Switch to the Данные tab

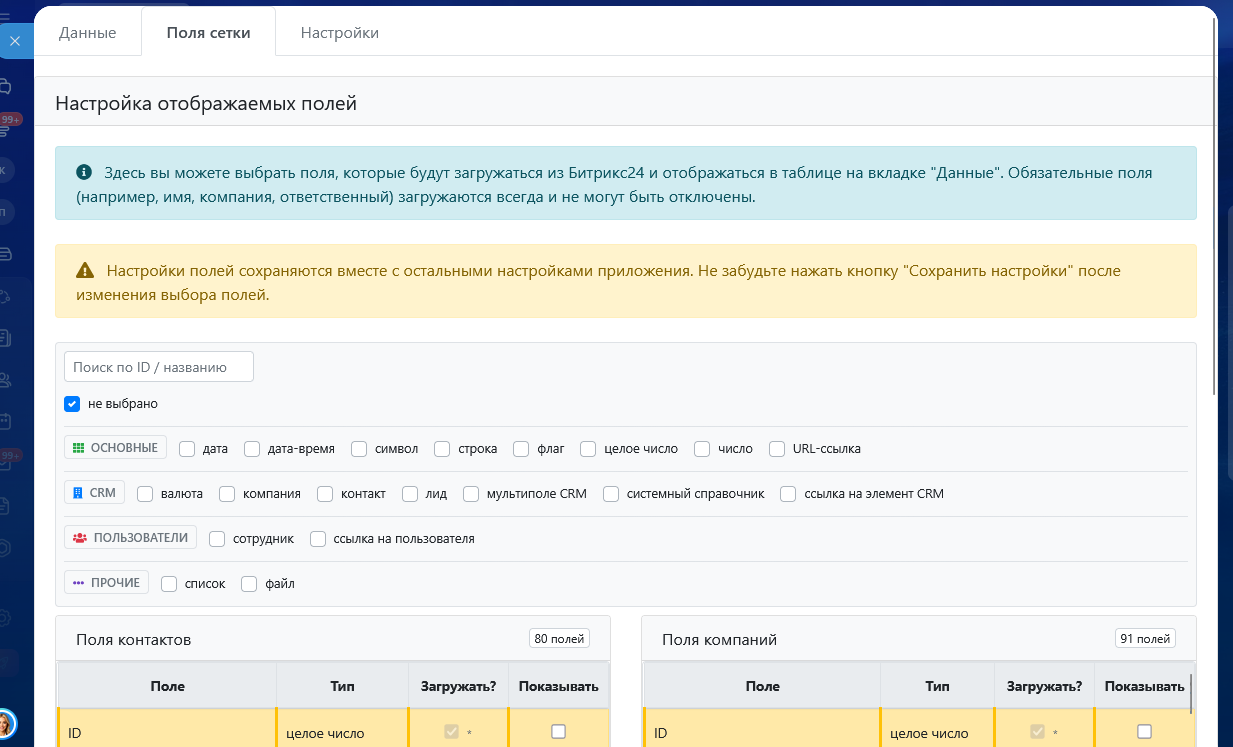(x=88, y=33)
